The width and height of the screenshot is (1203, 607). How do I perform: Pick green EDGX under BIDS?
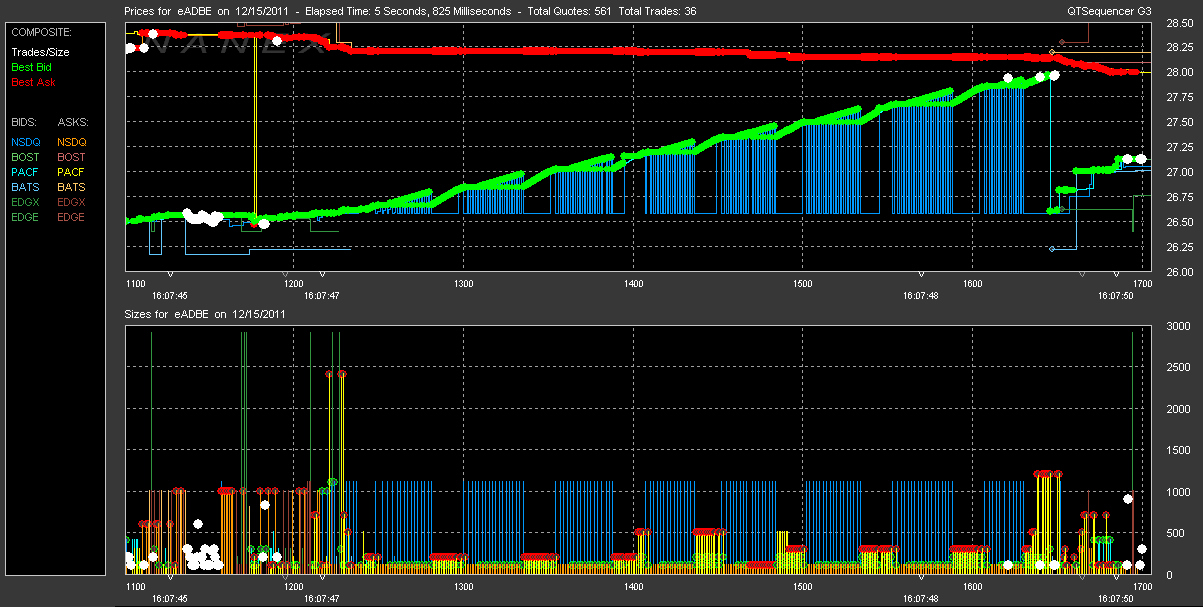(x=26, y=202)
